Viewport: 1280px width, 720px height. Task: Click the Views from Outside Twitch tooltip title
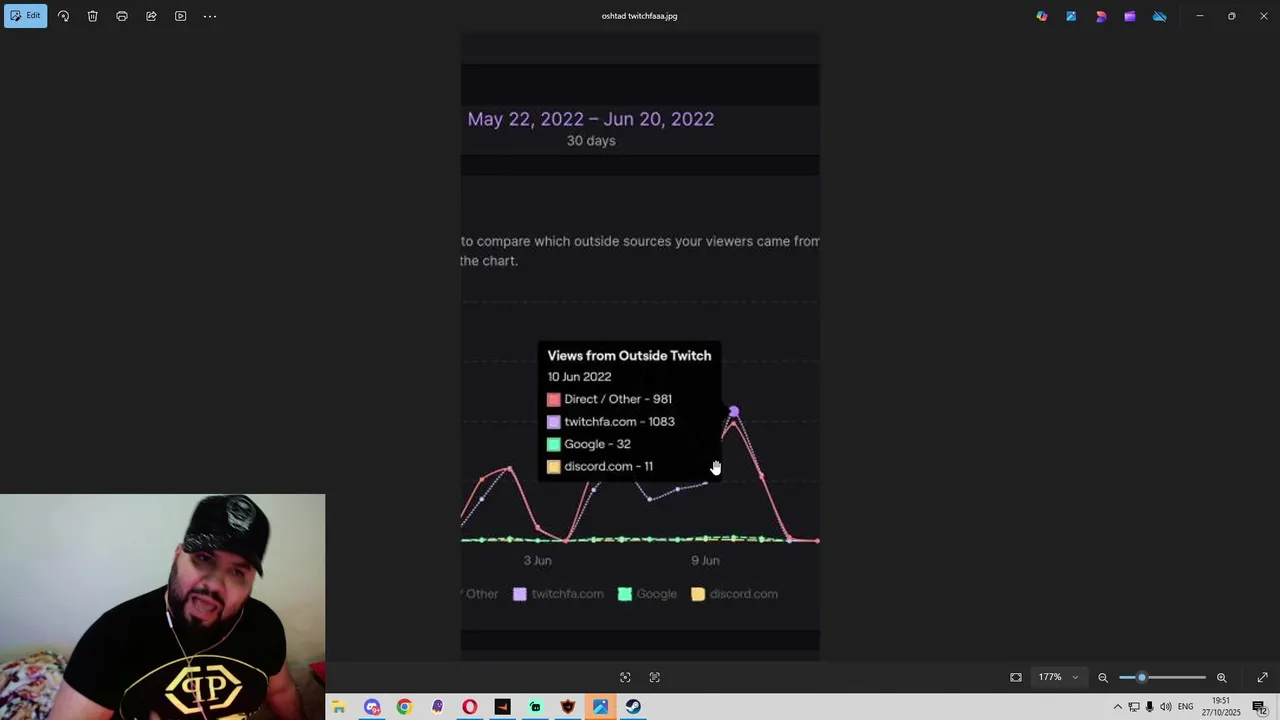click(629, 356)
